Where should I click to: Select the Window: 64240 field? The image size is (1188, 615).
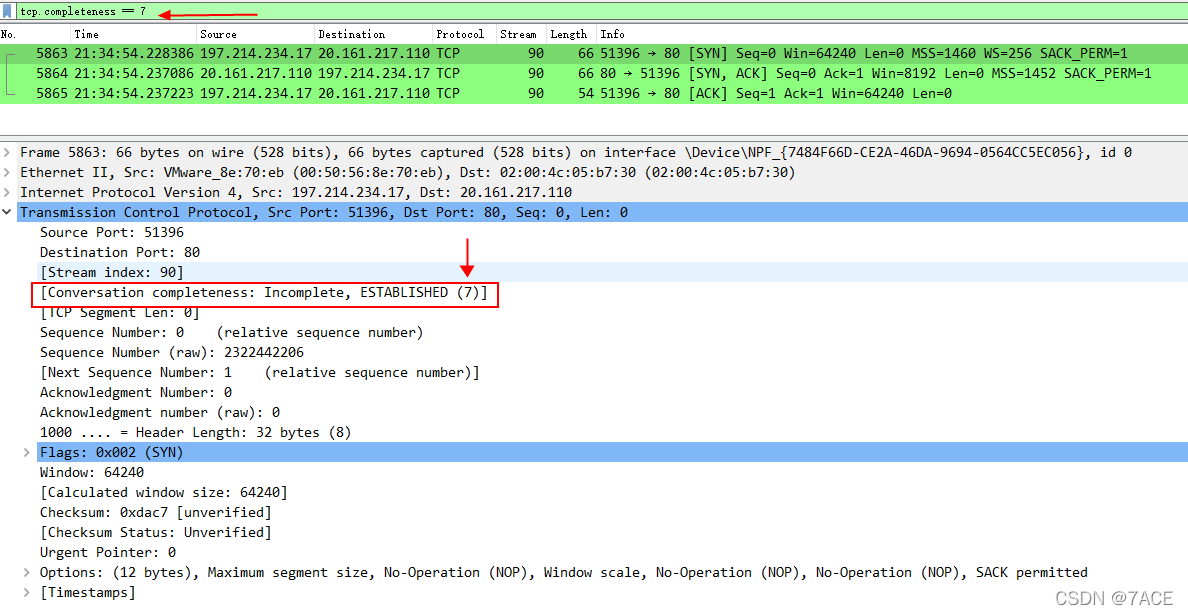[92, 473]
